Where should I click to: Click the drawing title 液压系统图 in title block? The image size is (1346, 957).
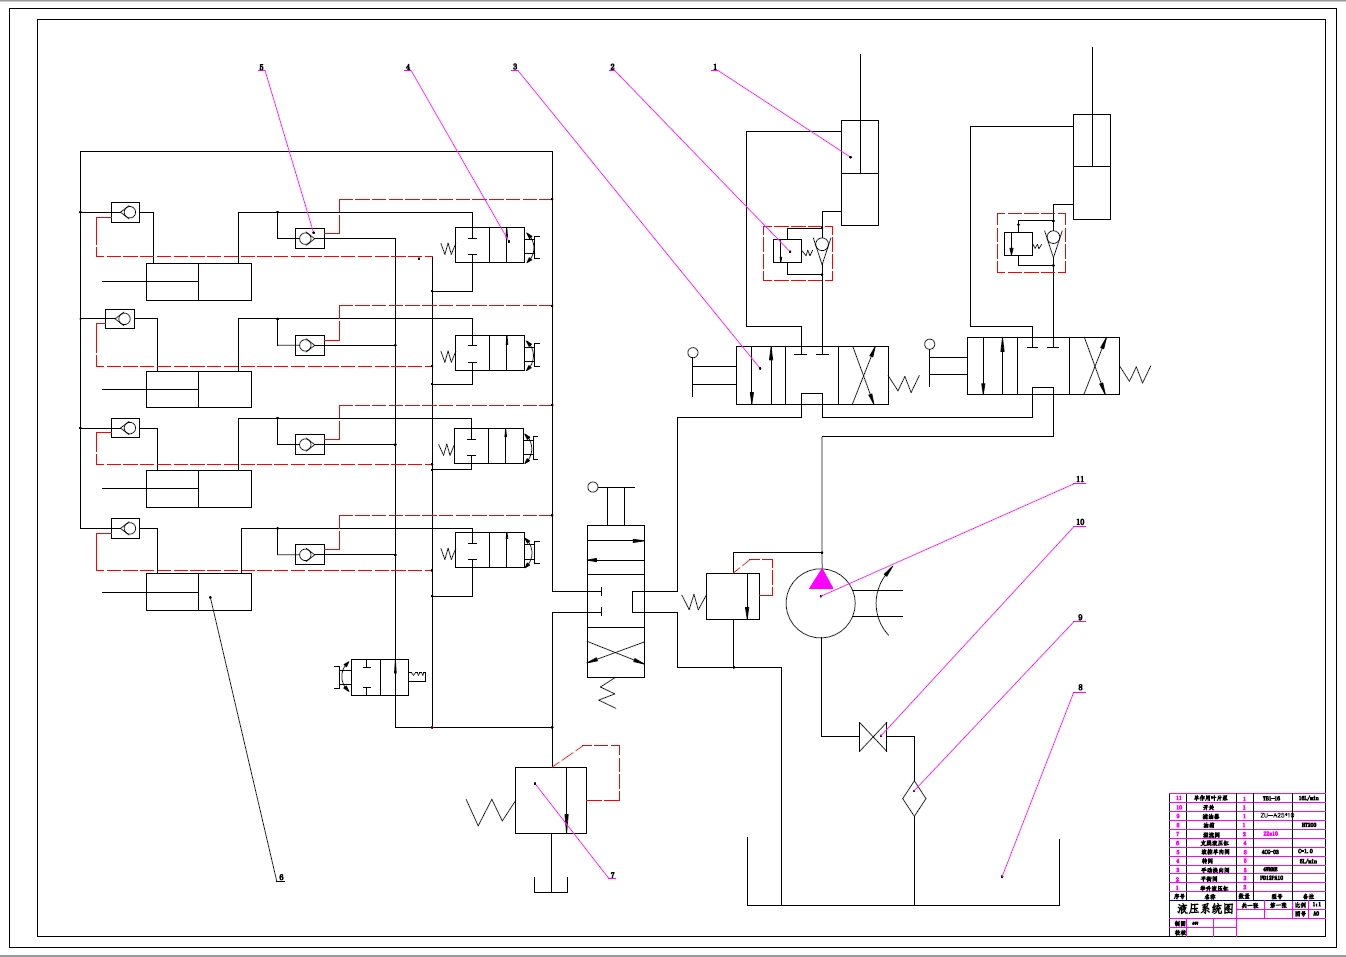tap(1205, 909)
